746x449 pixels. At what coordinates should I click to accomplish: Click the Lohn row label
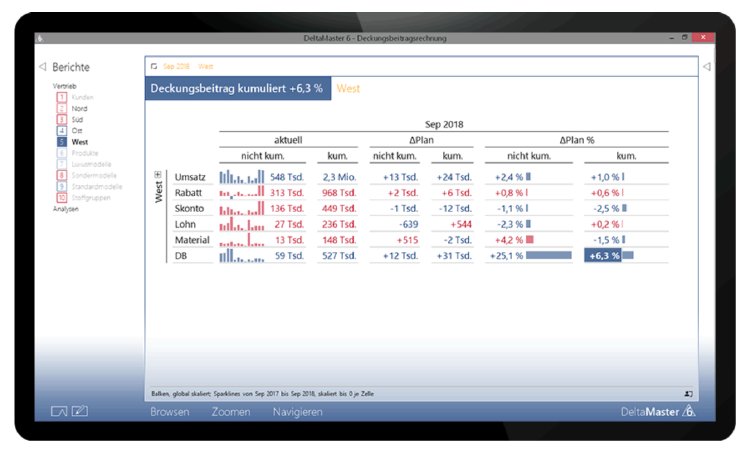point(185,224)
